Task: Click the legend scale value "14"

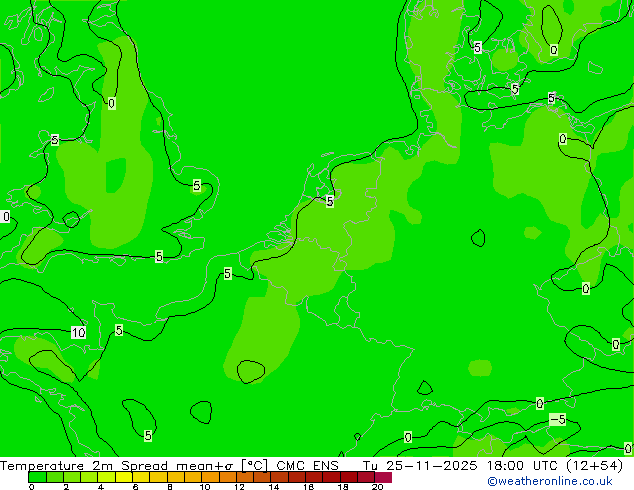Action: point(274,487)
